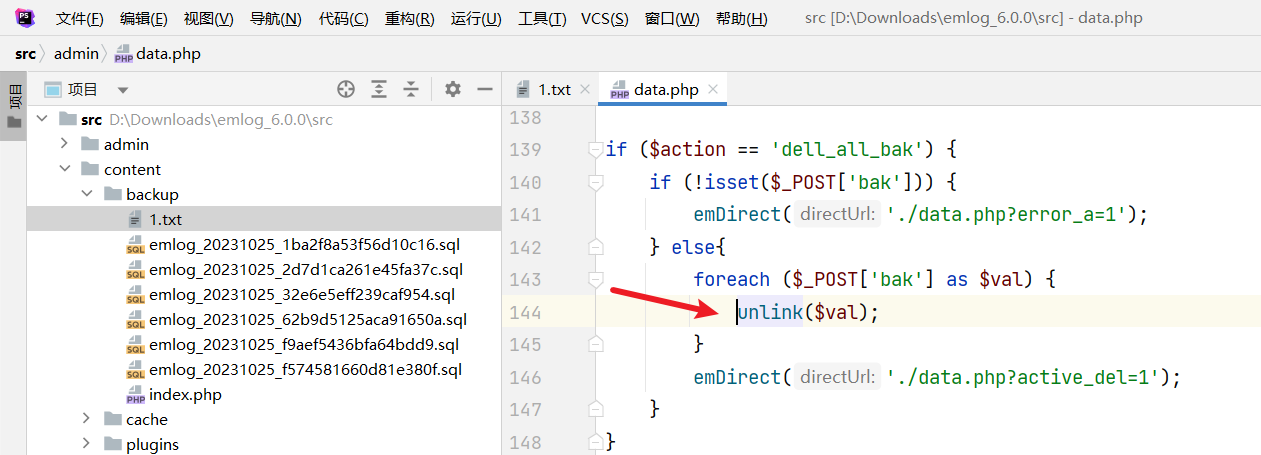The image size is (1261, 455).
Task: Click line number 139 in the gutter
Action: click(x=525, y=150)
